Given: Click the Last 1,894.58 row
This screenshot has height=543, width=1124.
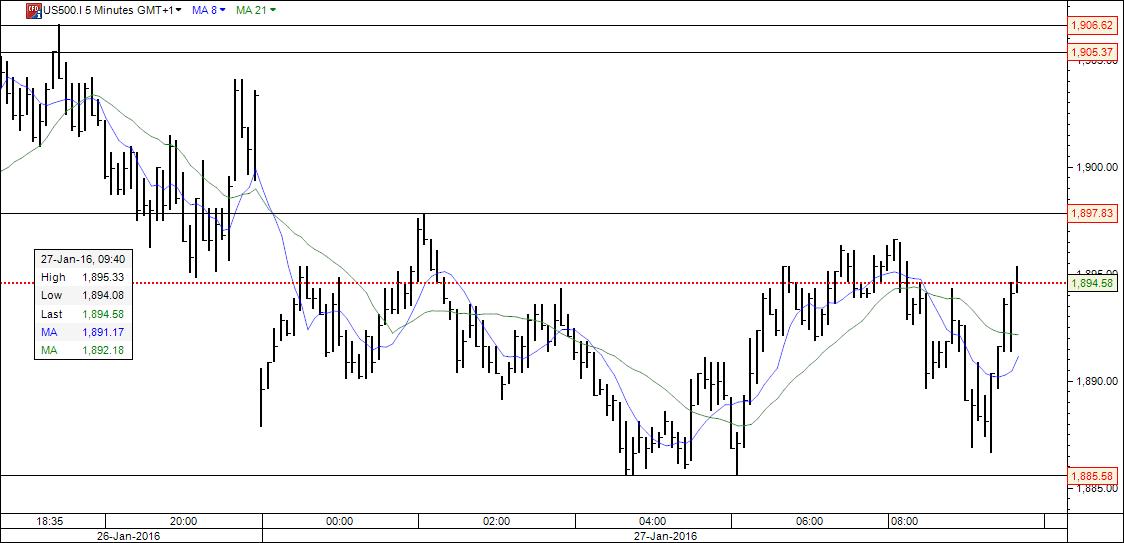Looking at the screenshot, I should [83, 314].
